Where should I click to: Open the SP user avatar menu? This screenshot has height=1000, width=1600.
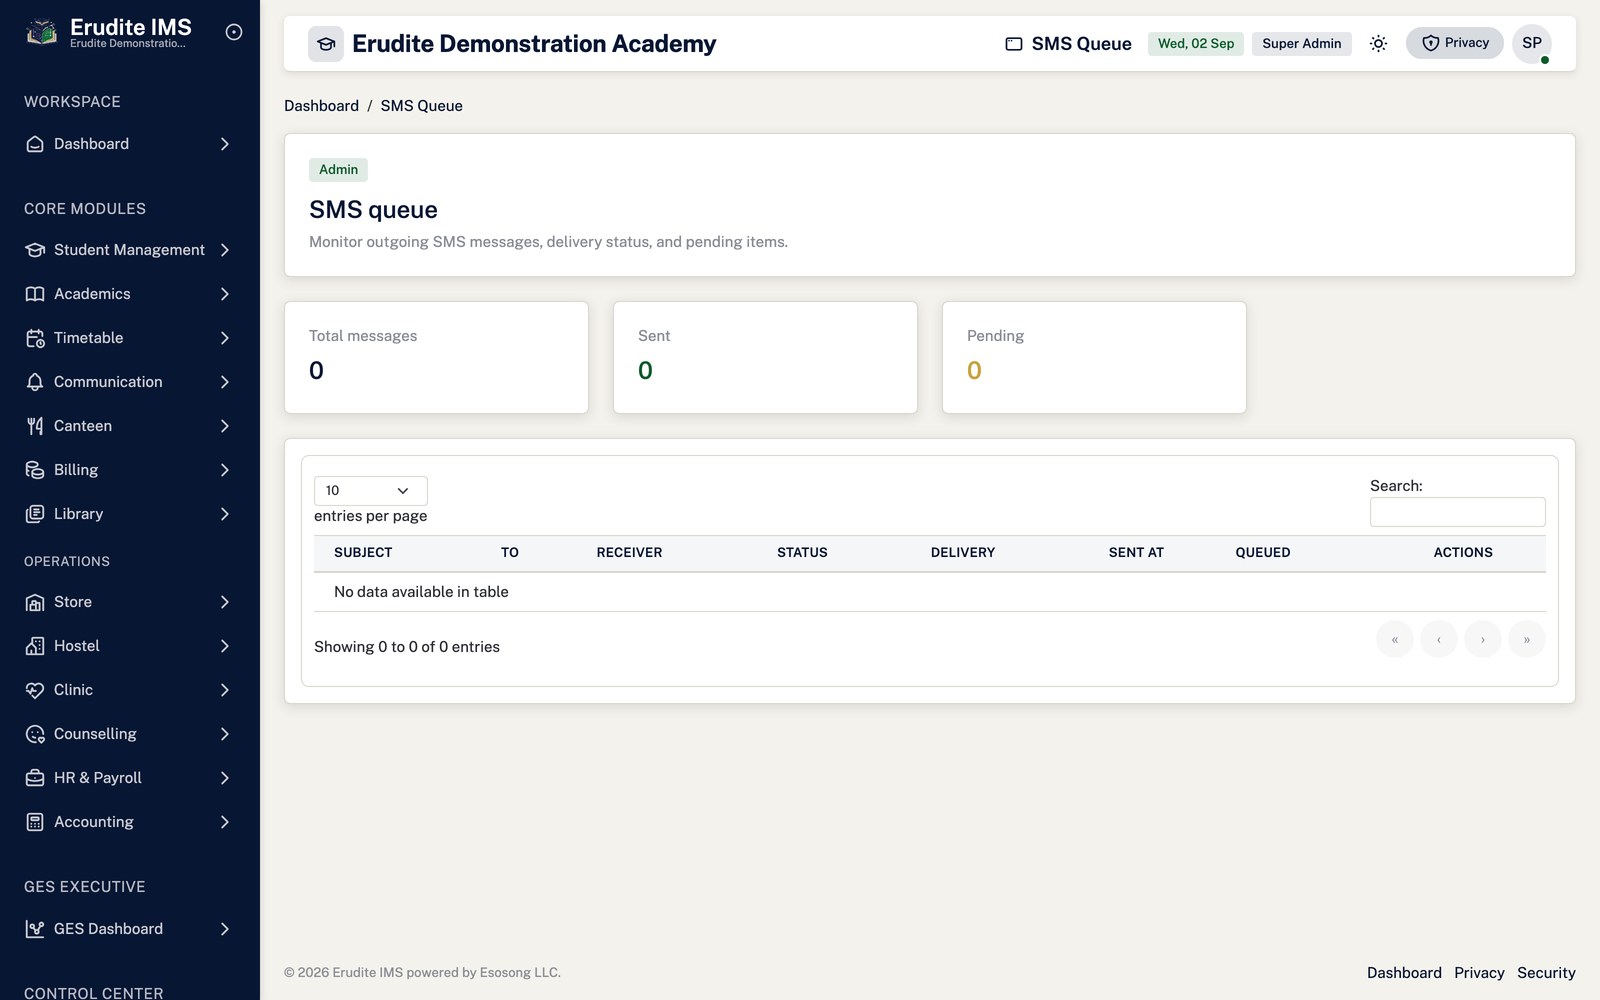point(1532,43)
